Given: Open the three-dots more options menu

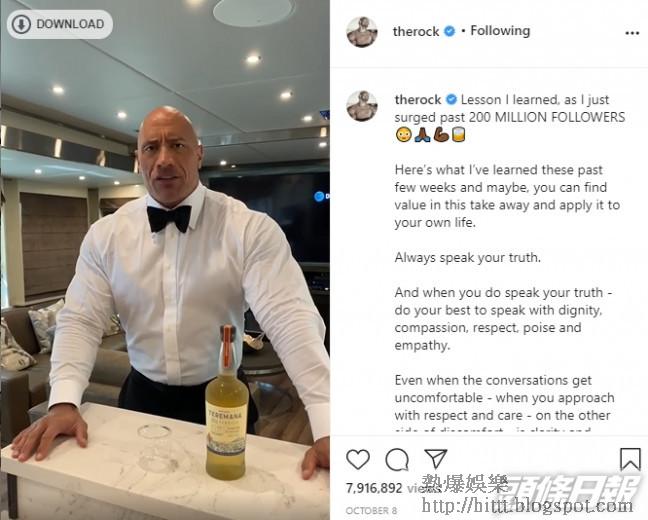Looking at the screenshot, I should [x=632, y=33].
